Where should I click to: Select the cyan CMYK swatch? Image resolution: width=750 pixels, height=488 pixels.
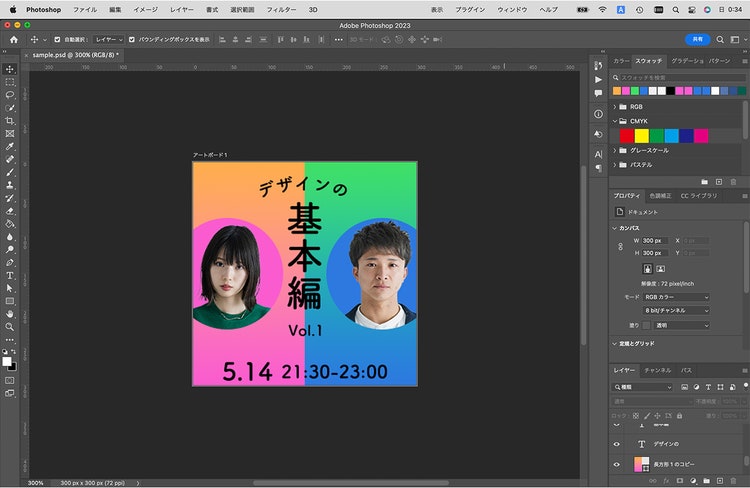pos(672,136)
